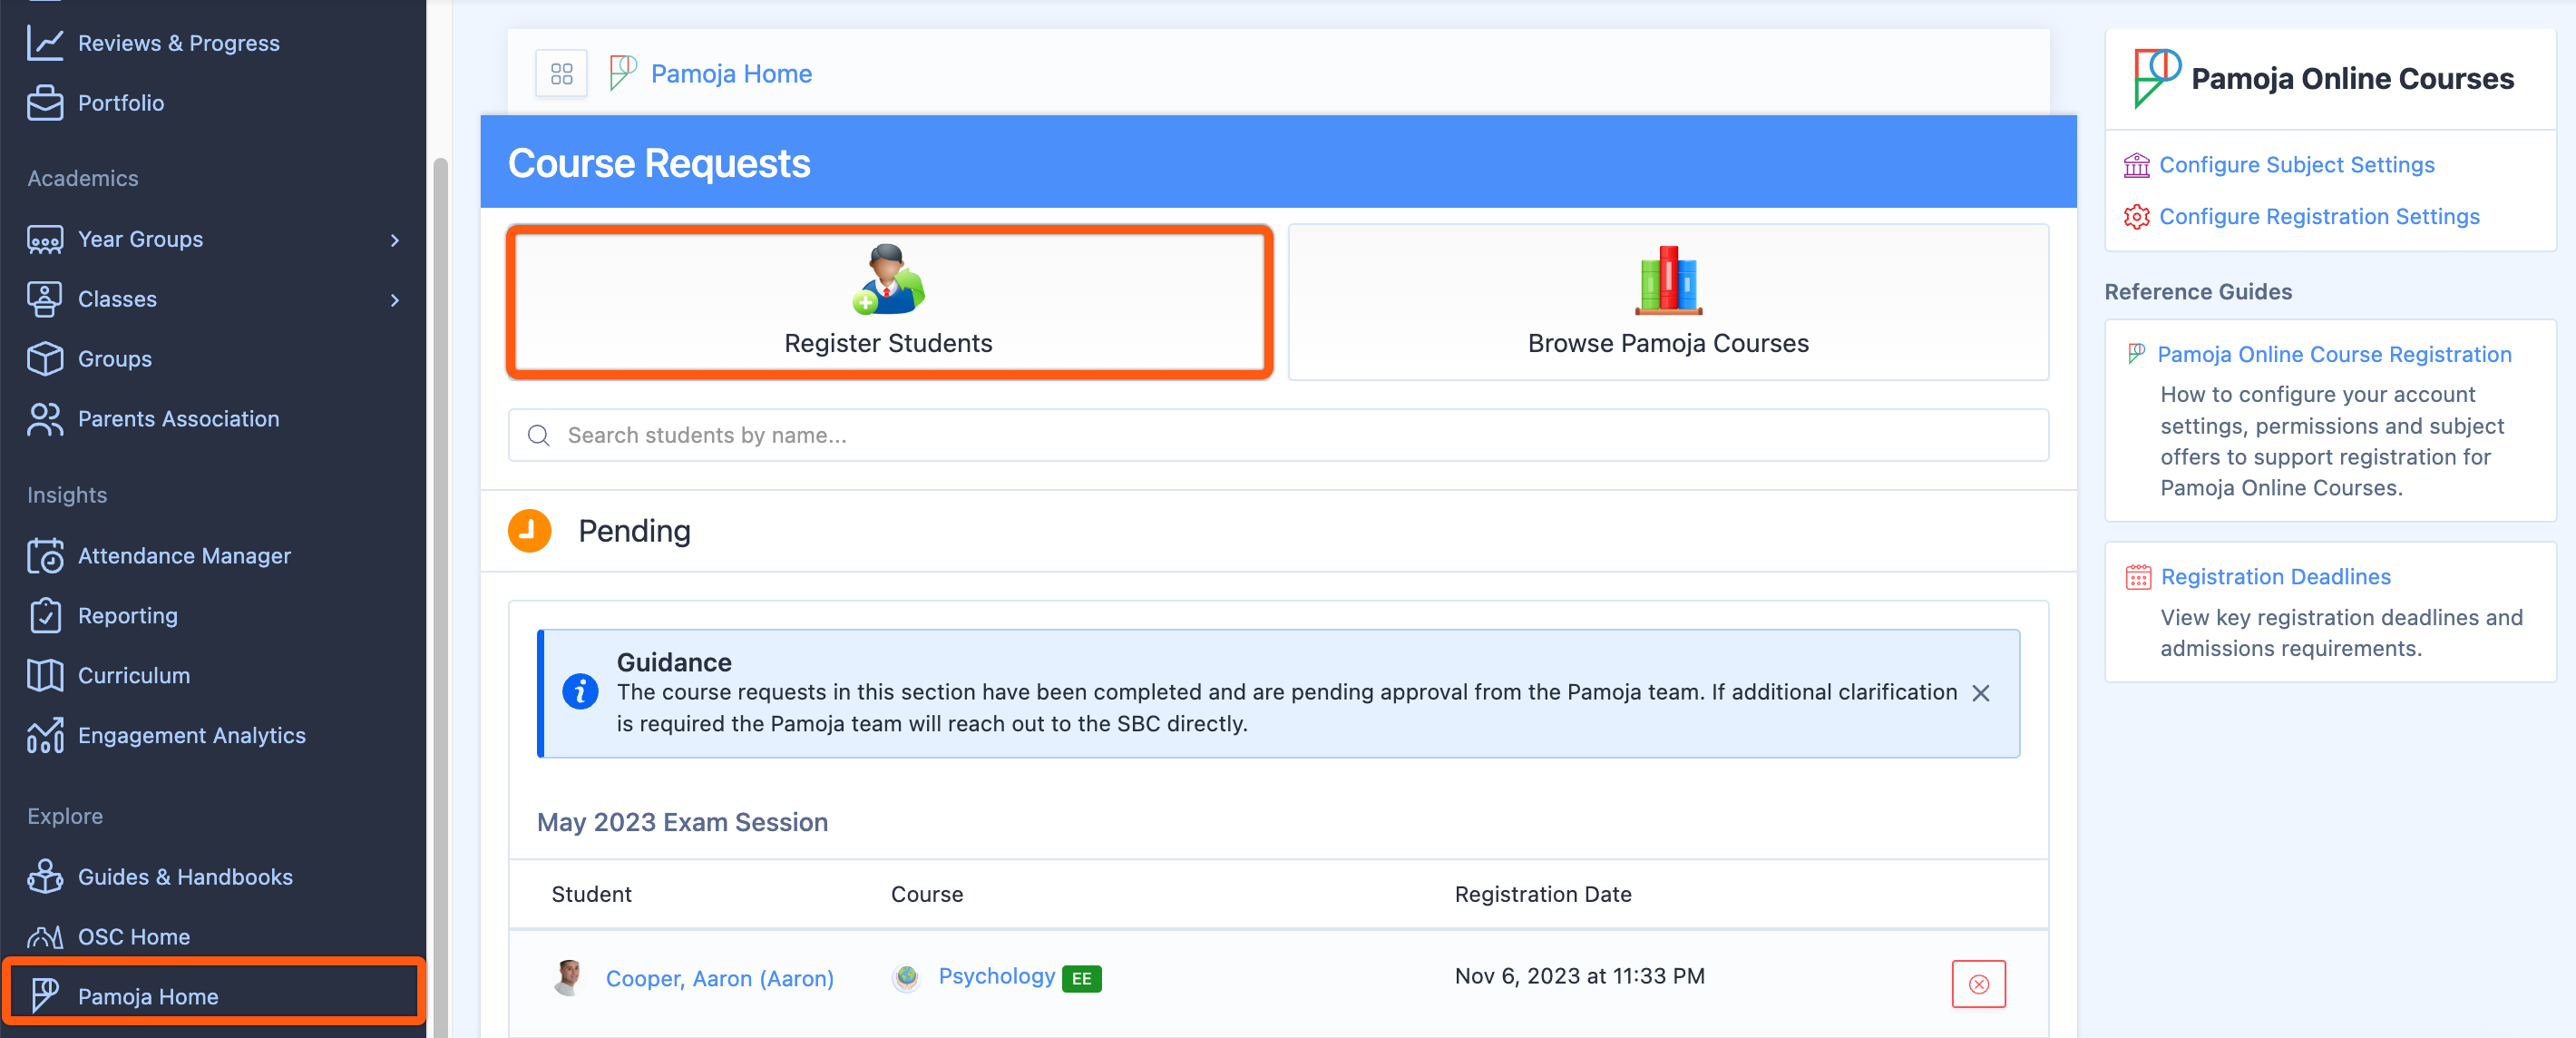Click the blue Guidance info icon
This screenshot has height=1038, width=2576.
(580, 692)
